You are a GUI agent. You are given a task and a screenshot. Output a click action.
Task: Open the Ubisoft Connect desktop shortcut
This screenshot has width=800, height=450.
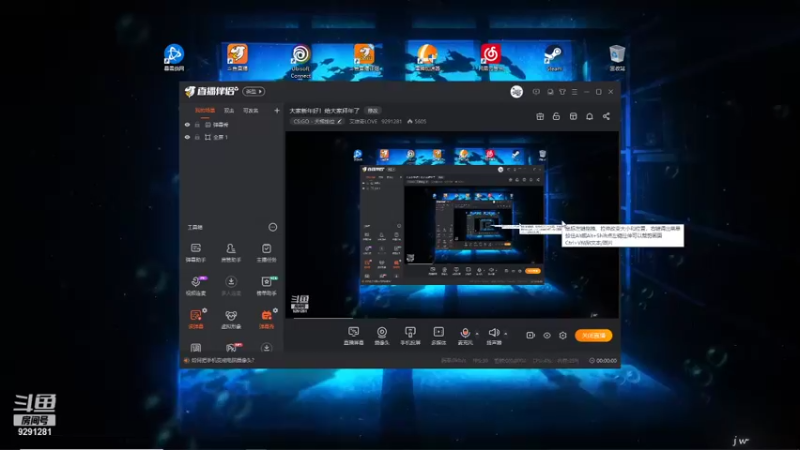tap(301, 61)
